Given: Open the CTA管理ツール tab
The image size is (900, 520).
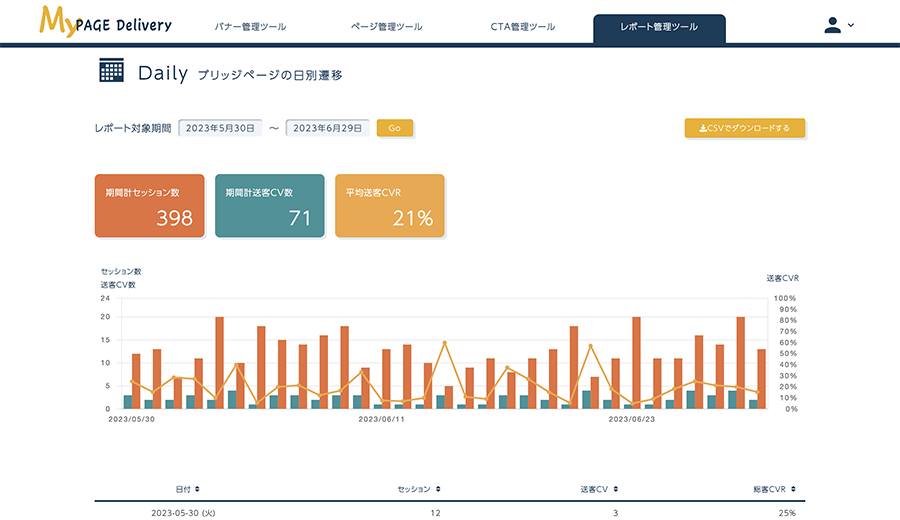Looking at the screenshot, I should coord(523,27).
